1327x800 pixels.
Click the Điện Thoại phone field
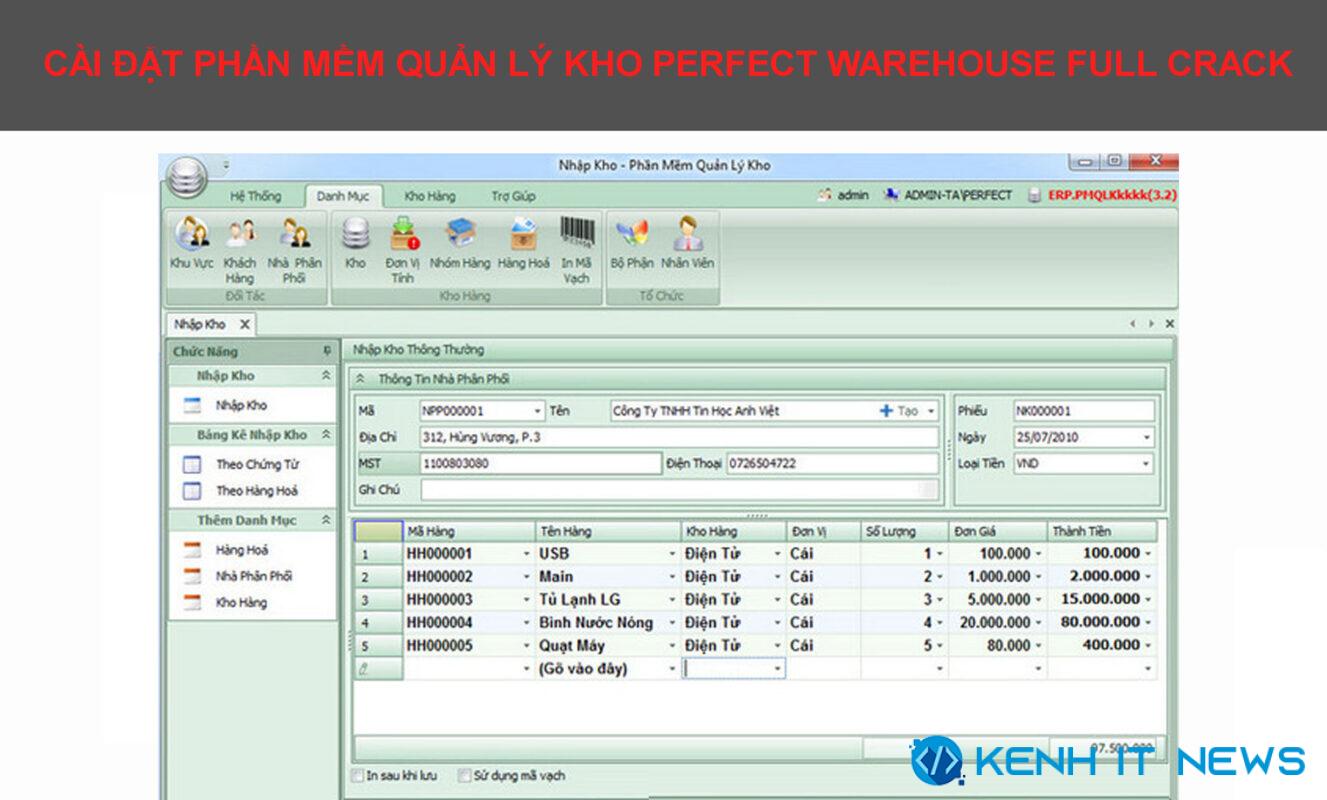pos(832,464)
